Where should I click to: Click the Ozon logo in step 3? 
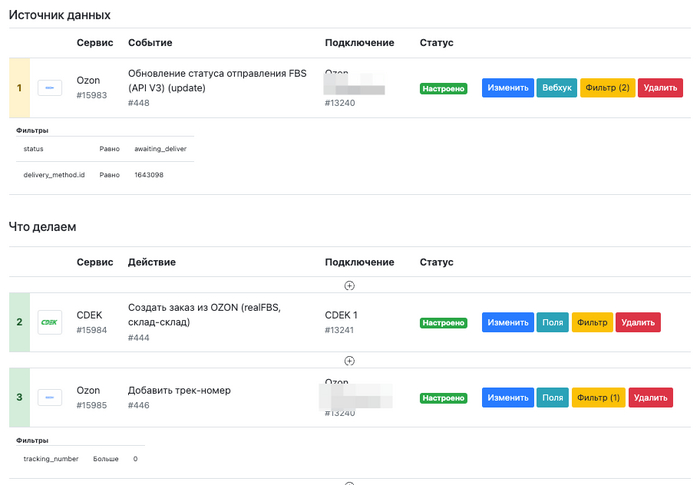pyautogui.click(x=51, y=397)
